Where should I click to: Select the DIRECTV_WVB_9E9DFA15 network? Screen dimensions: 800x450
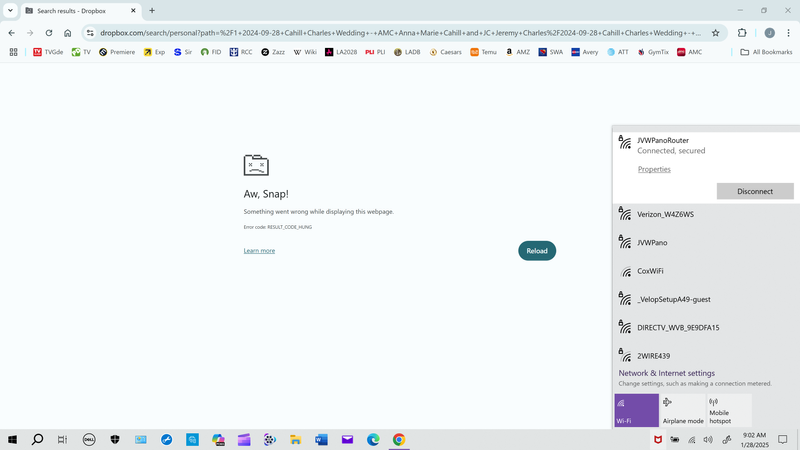(x=706, y=328)
